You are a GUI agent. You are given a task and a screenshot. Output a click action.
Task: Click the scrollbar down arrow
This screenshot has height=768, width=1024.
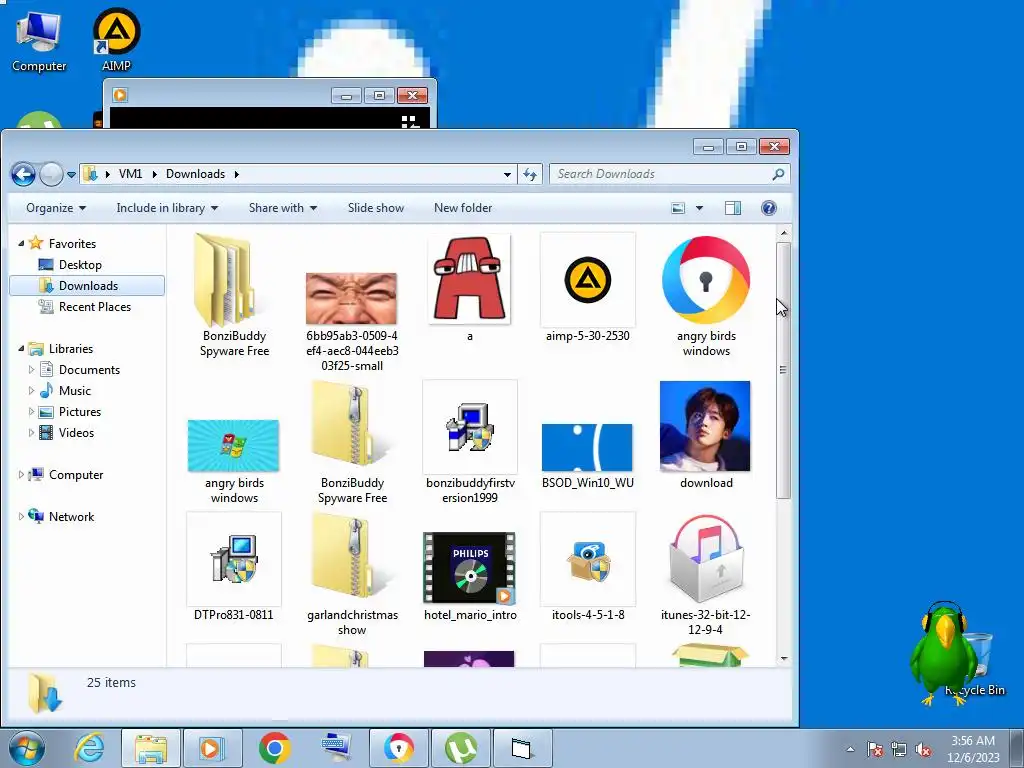(x=784, y=658)
